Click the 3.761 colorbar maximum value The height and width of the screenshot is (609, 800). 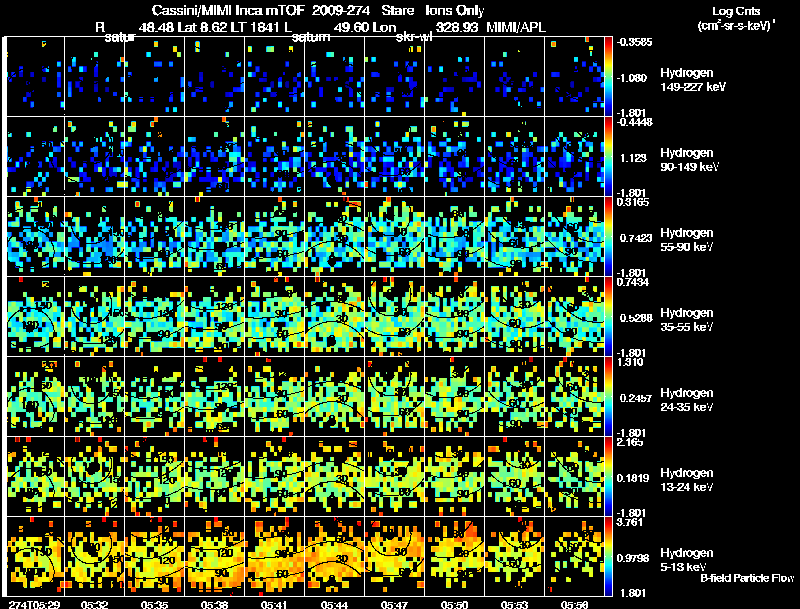[x=630, y=522]
